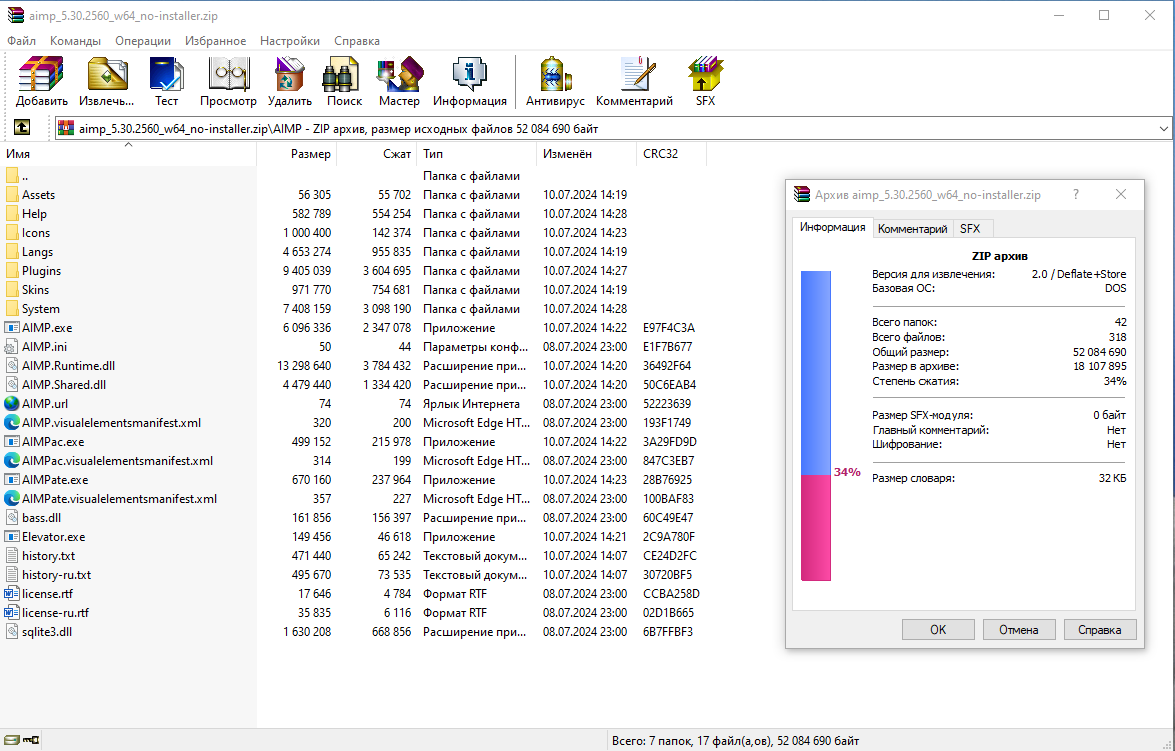The image size is (1175, 751).
Task: Close the archive info dialog
Action: (1120, 194)
